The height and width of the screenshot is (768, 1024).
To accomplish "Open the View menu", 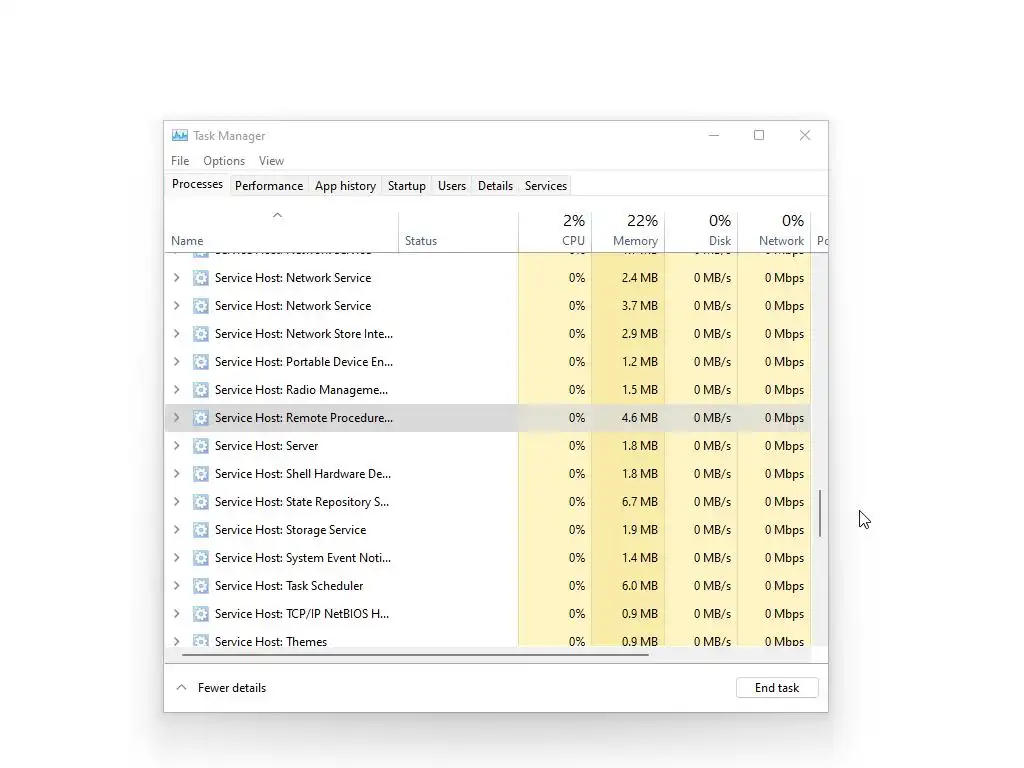I will 271,161.
